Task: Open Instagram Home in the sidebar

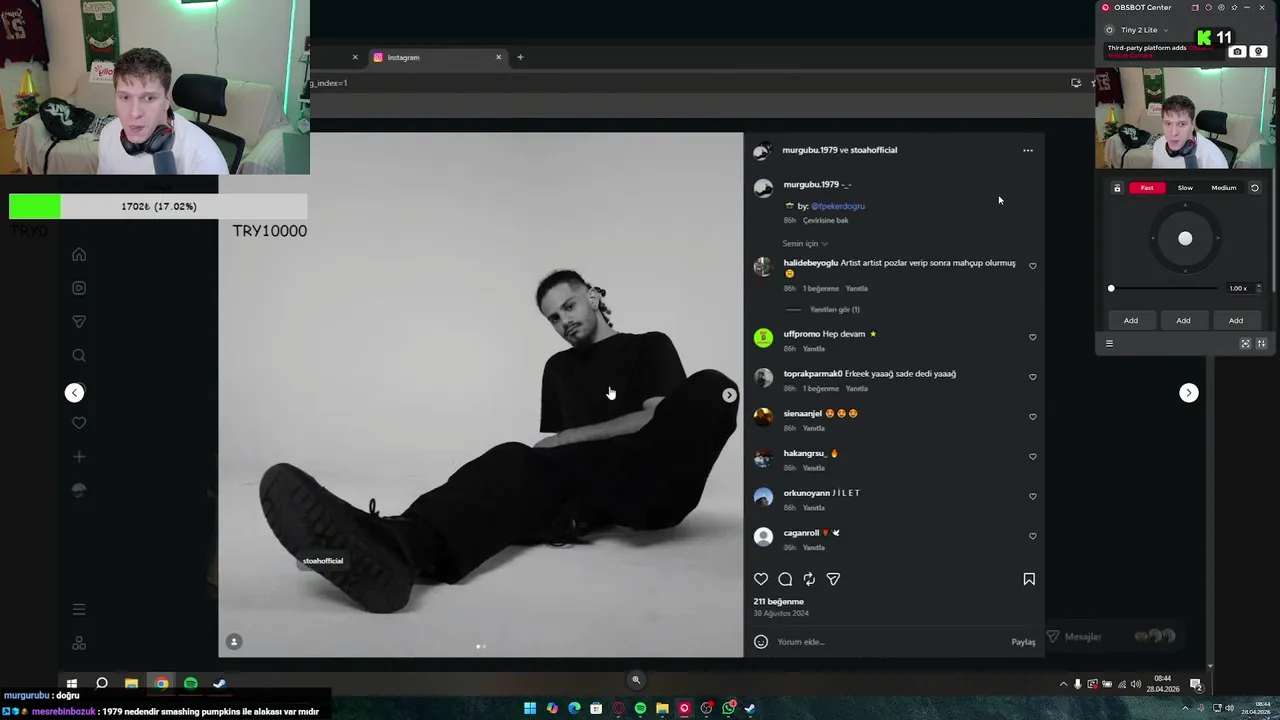Action: tap(79, 254)
